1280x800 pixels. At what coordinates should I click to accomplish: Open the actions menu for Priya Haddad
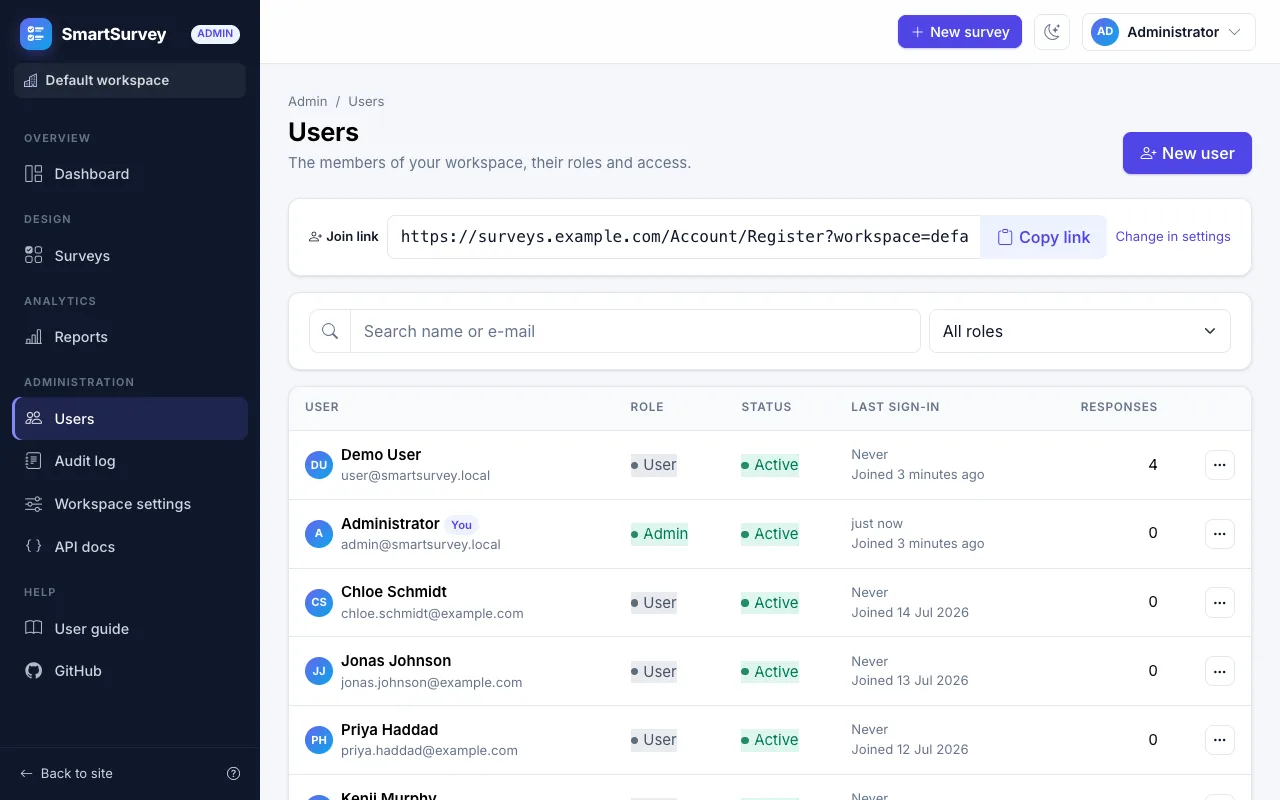point(1219,740)
